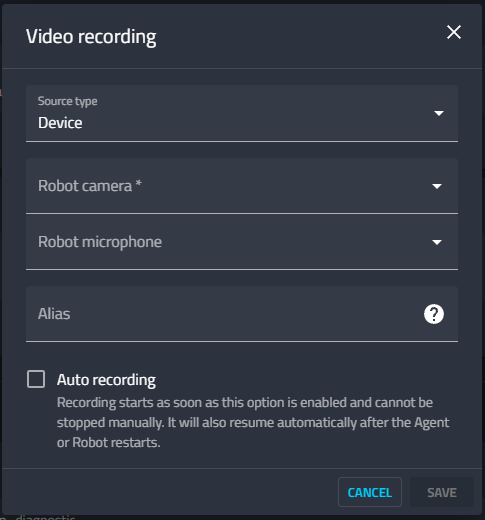Image resolution: width=485 pixels, height=520 pixels.
Task: Click the Robot camera label text
Action: point(90,186)
